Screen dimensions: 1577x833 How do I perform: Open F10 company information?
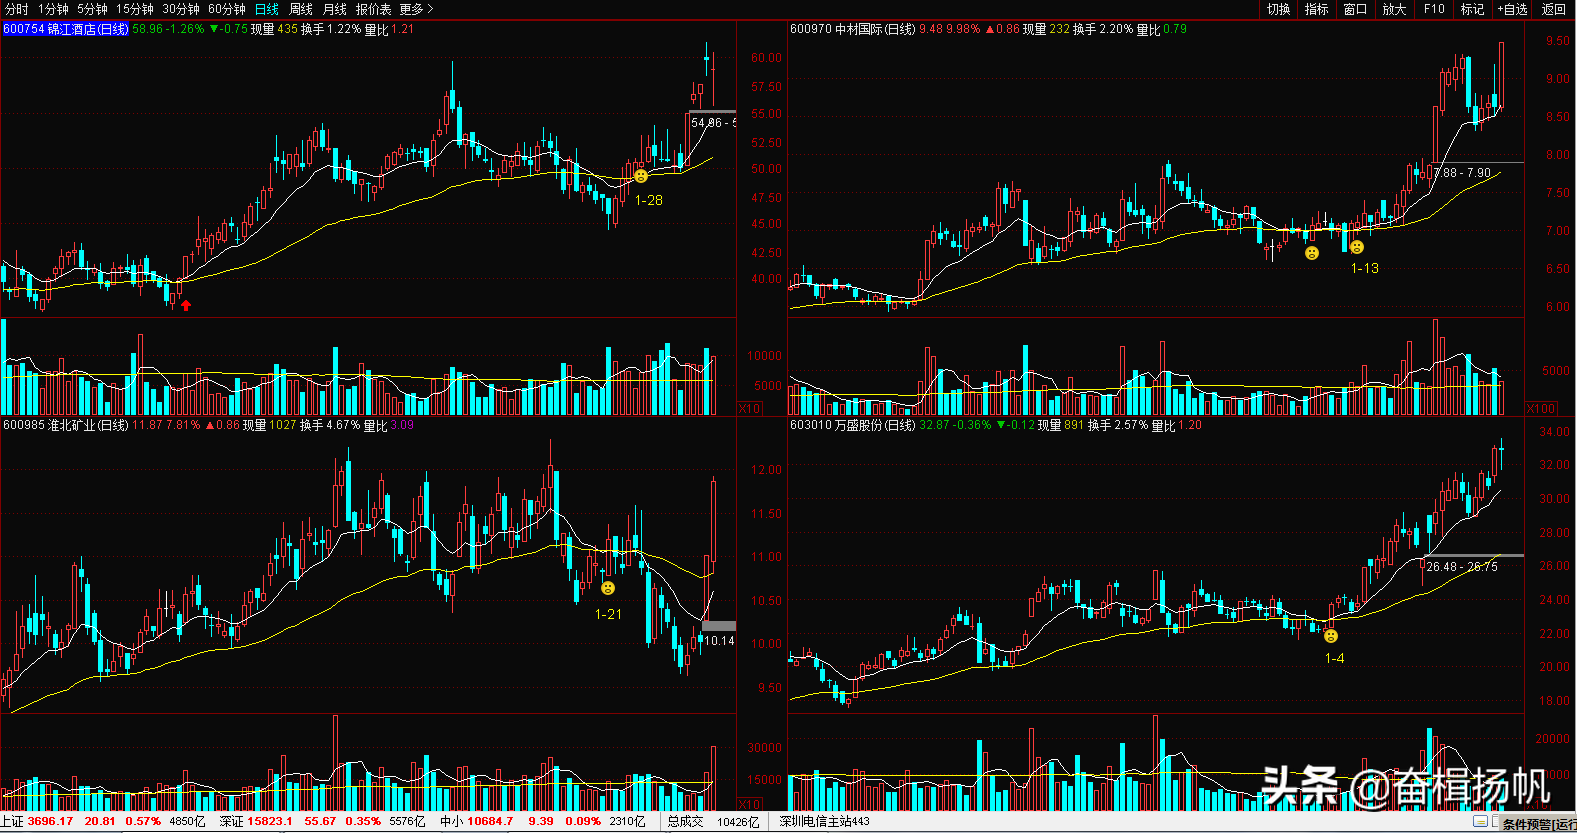pos(1434,9)
